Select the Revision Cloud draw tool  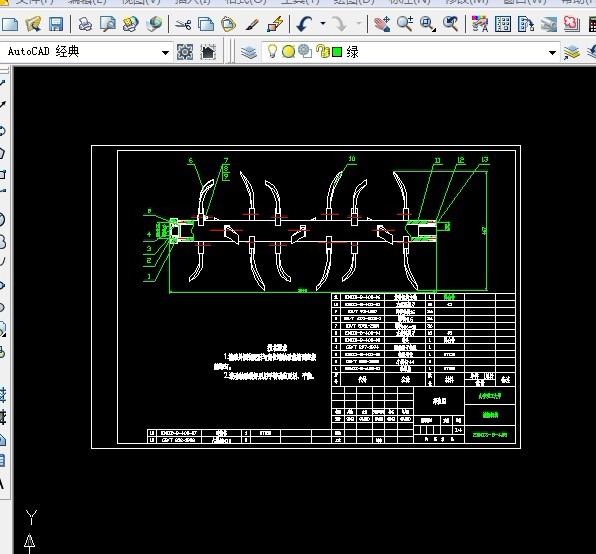click(2, 242)
